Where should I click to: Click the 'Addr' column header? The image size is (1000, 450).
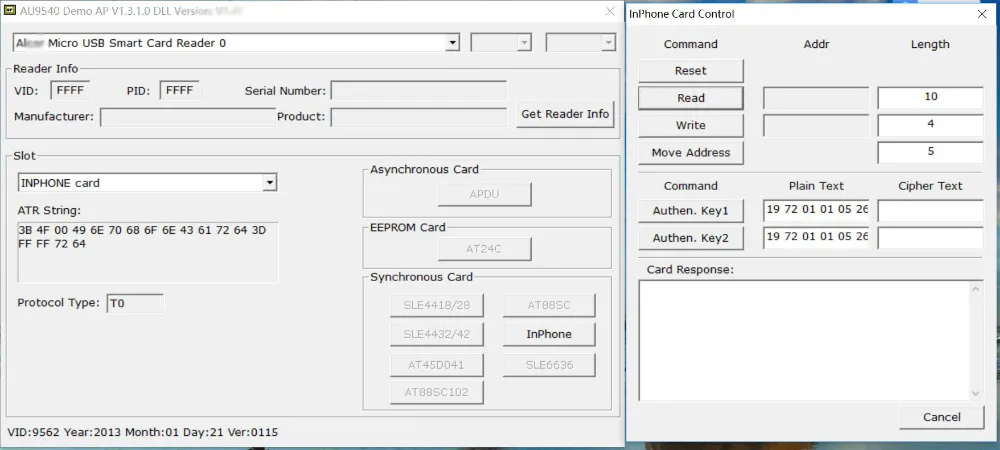(816, 44)
